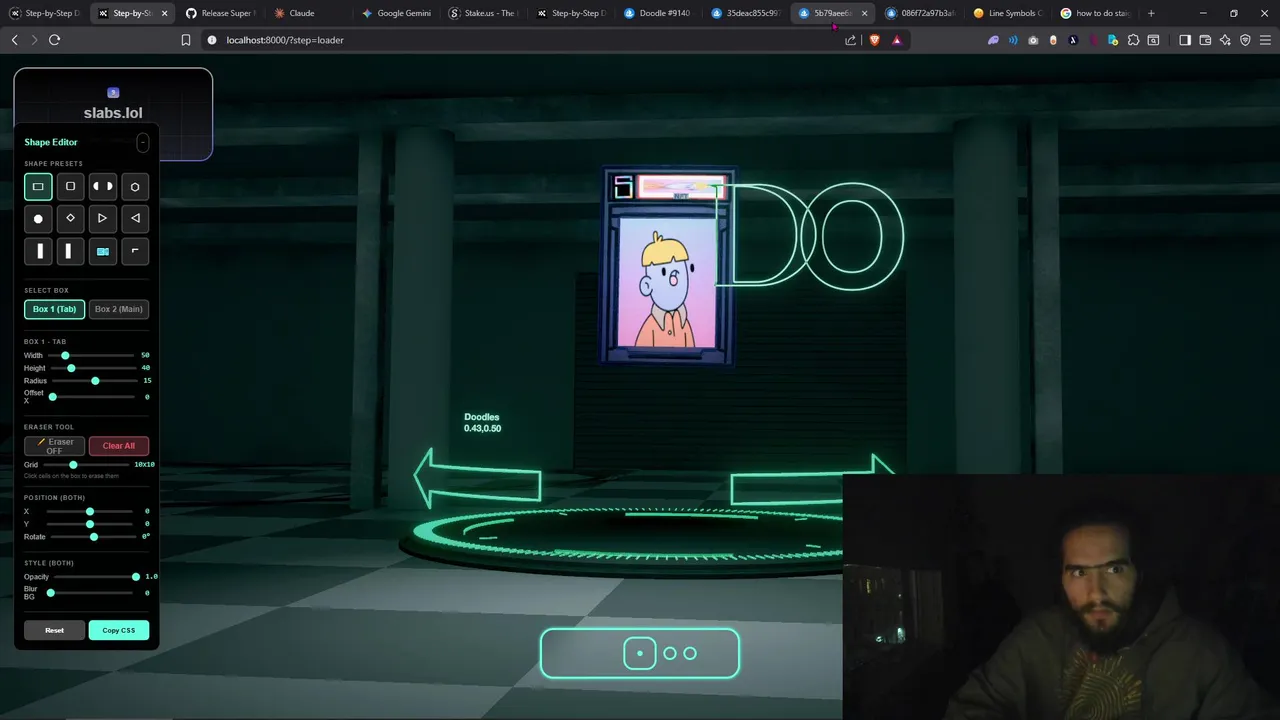The width and height of the screenshot is (1280, 720).
Task: Open the browser hamburger menu
Action: pos(1265,40)
